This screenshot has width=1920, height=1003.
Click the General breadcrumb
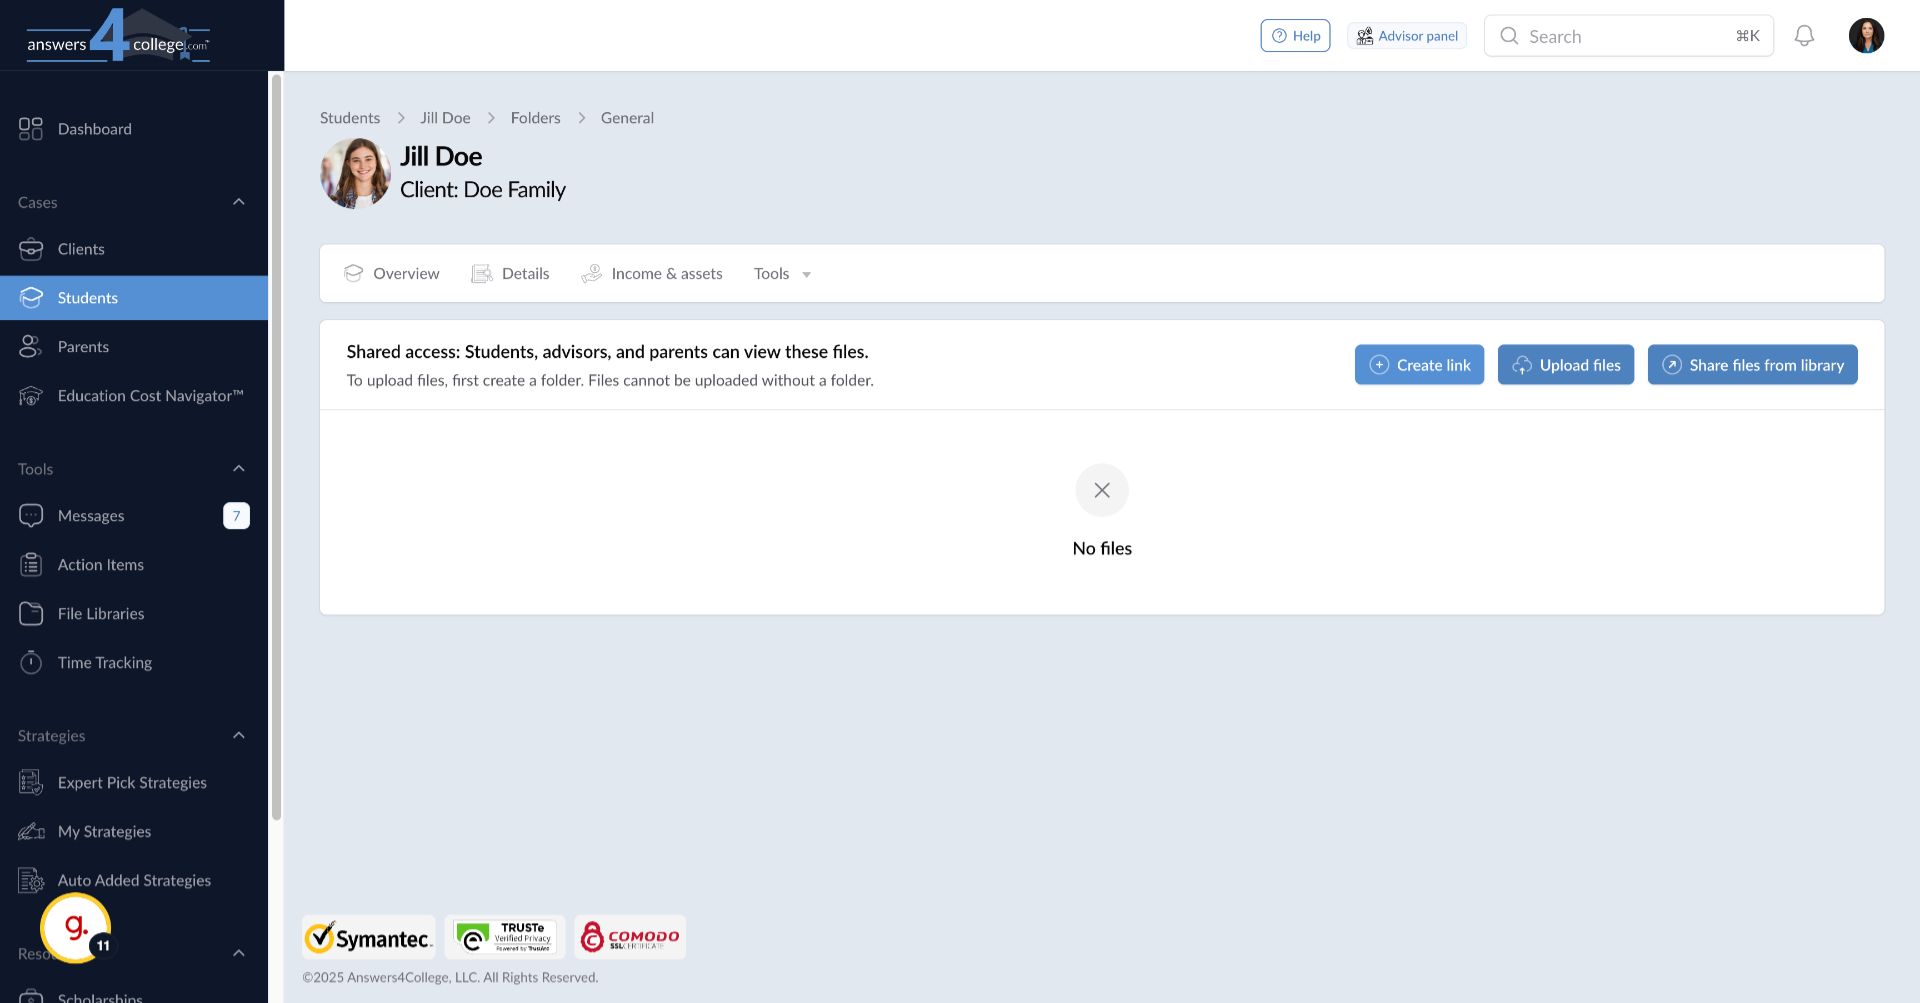click(x=627, y=118)
